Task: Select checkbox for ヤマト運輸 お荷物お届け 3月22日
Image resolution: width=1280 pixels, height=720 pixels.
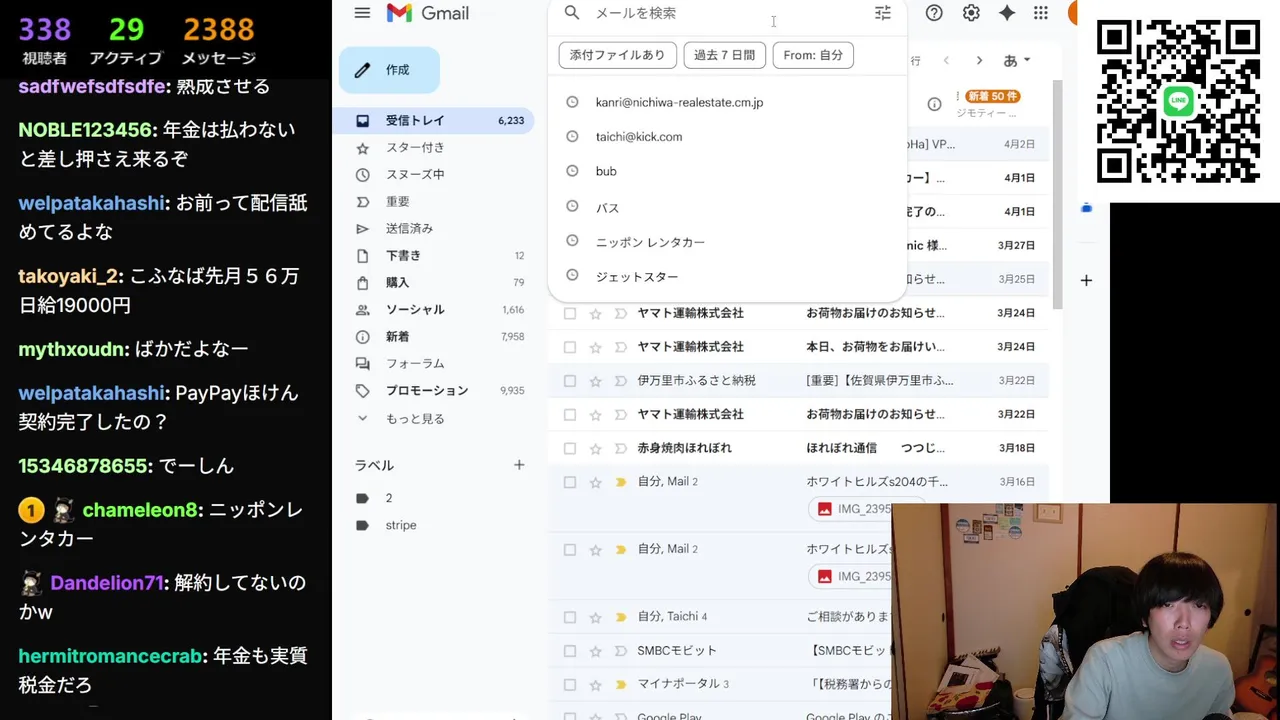Action: click(570, 414)
